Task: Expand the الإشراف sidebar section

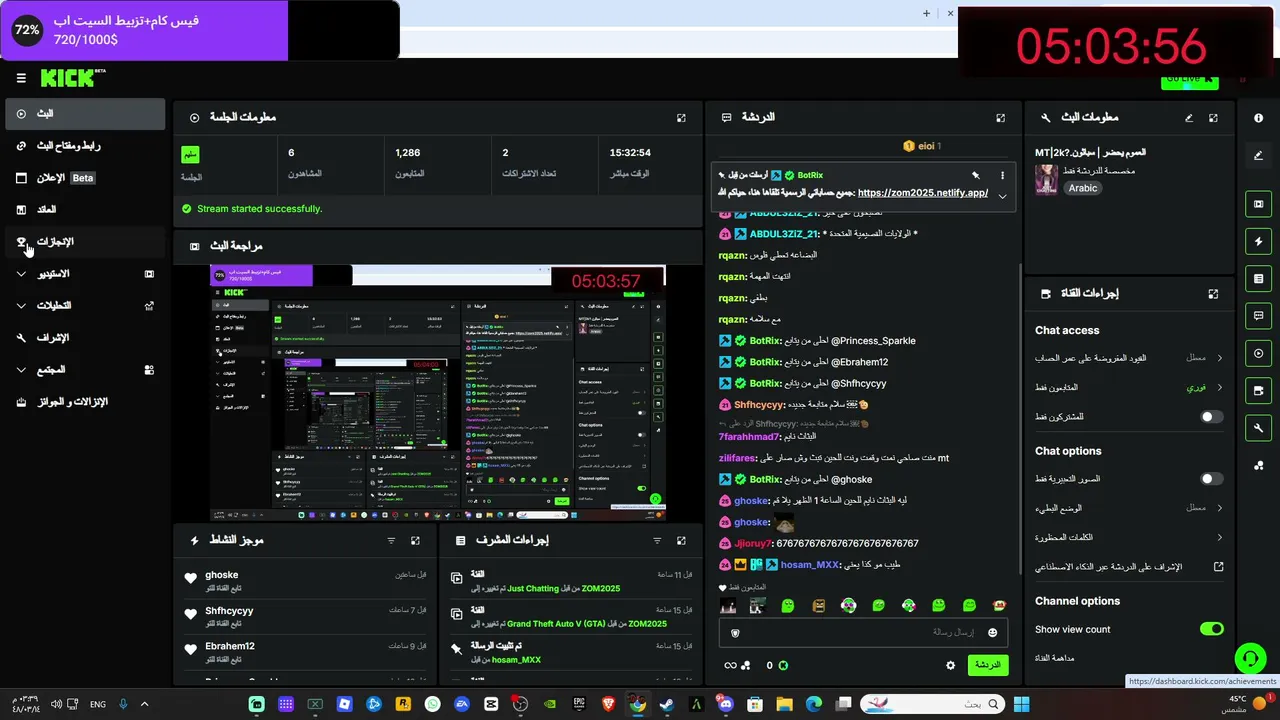Action: [84, 338]
